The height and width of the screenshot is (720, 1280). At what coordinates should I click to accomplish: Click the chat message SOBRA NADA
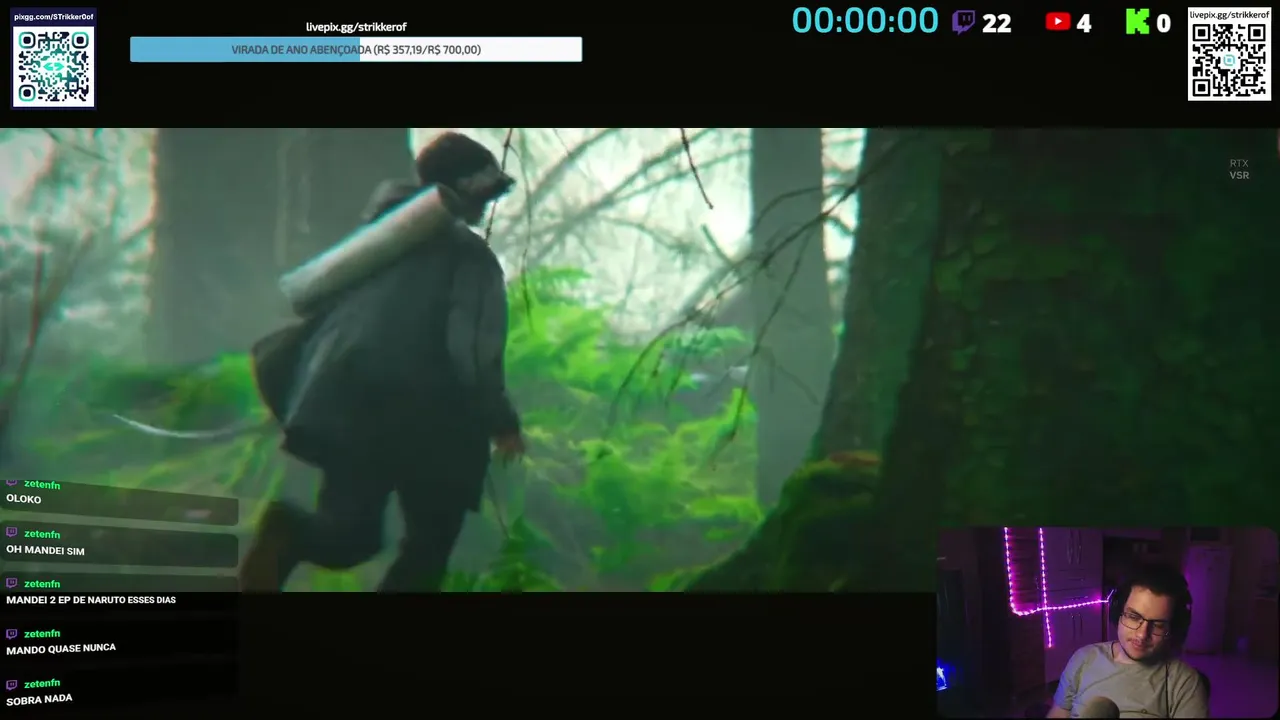tap(39, 699)
